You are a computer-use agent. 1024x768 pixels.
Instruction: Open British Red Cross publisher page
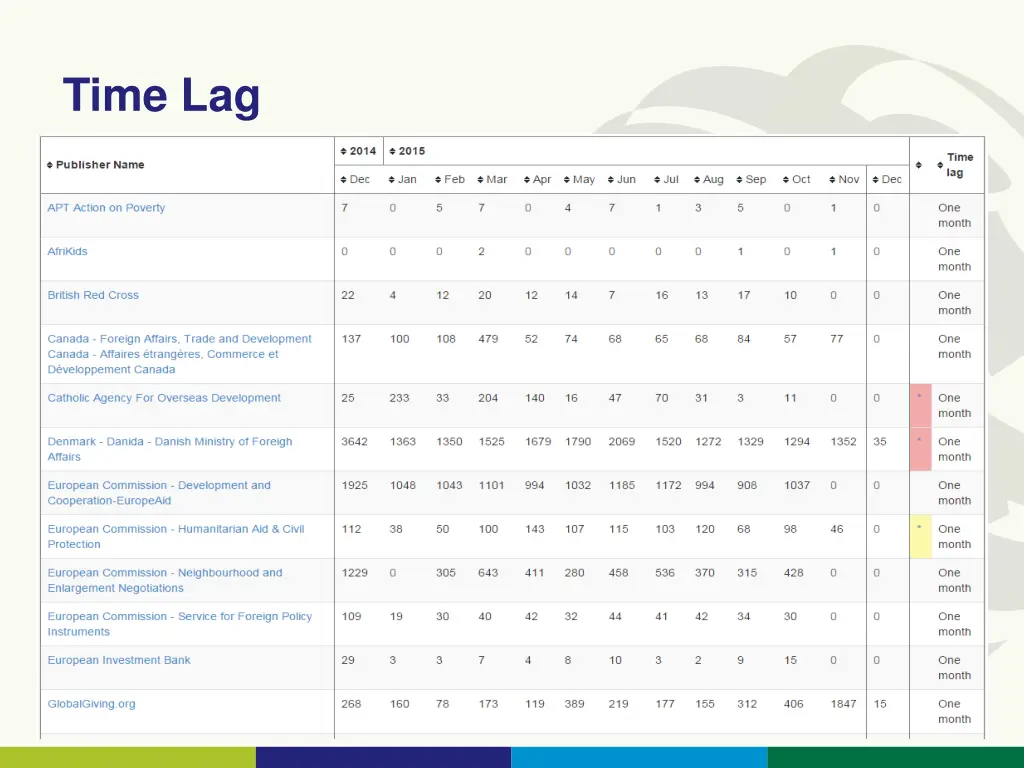[93, 295]
